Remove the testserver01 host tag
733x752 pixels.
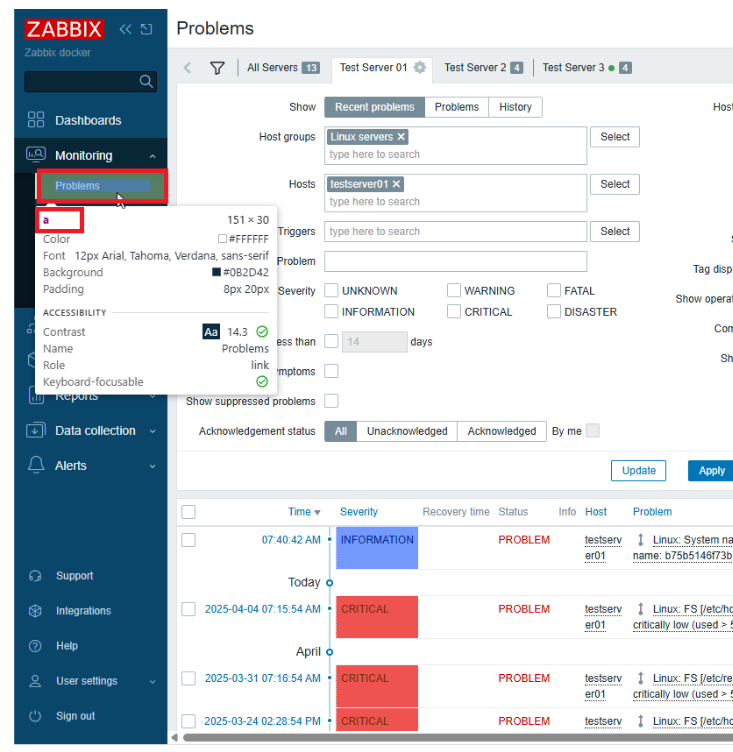click(396, 184)
